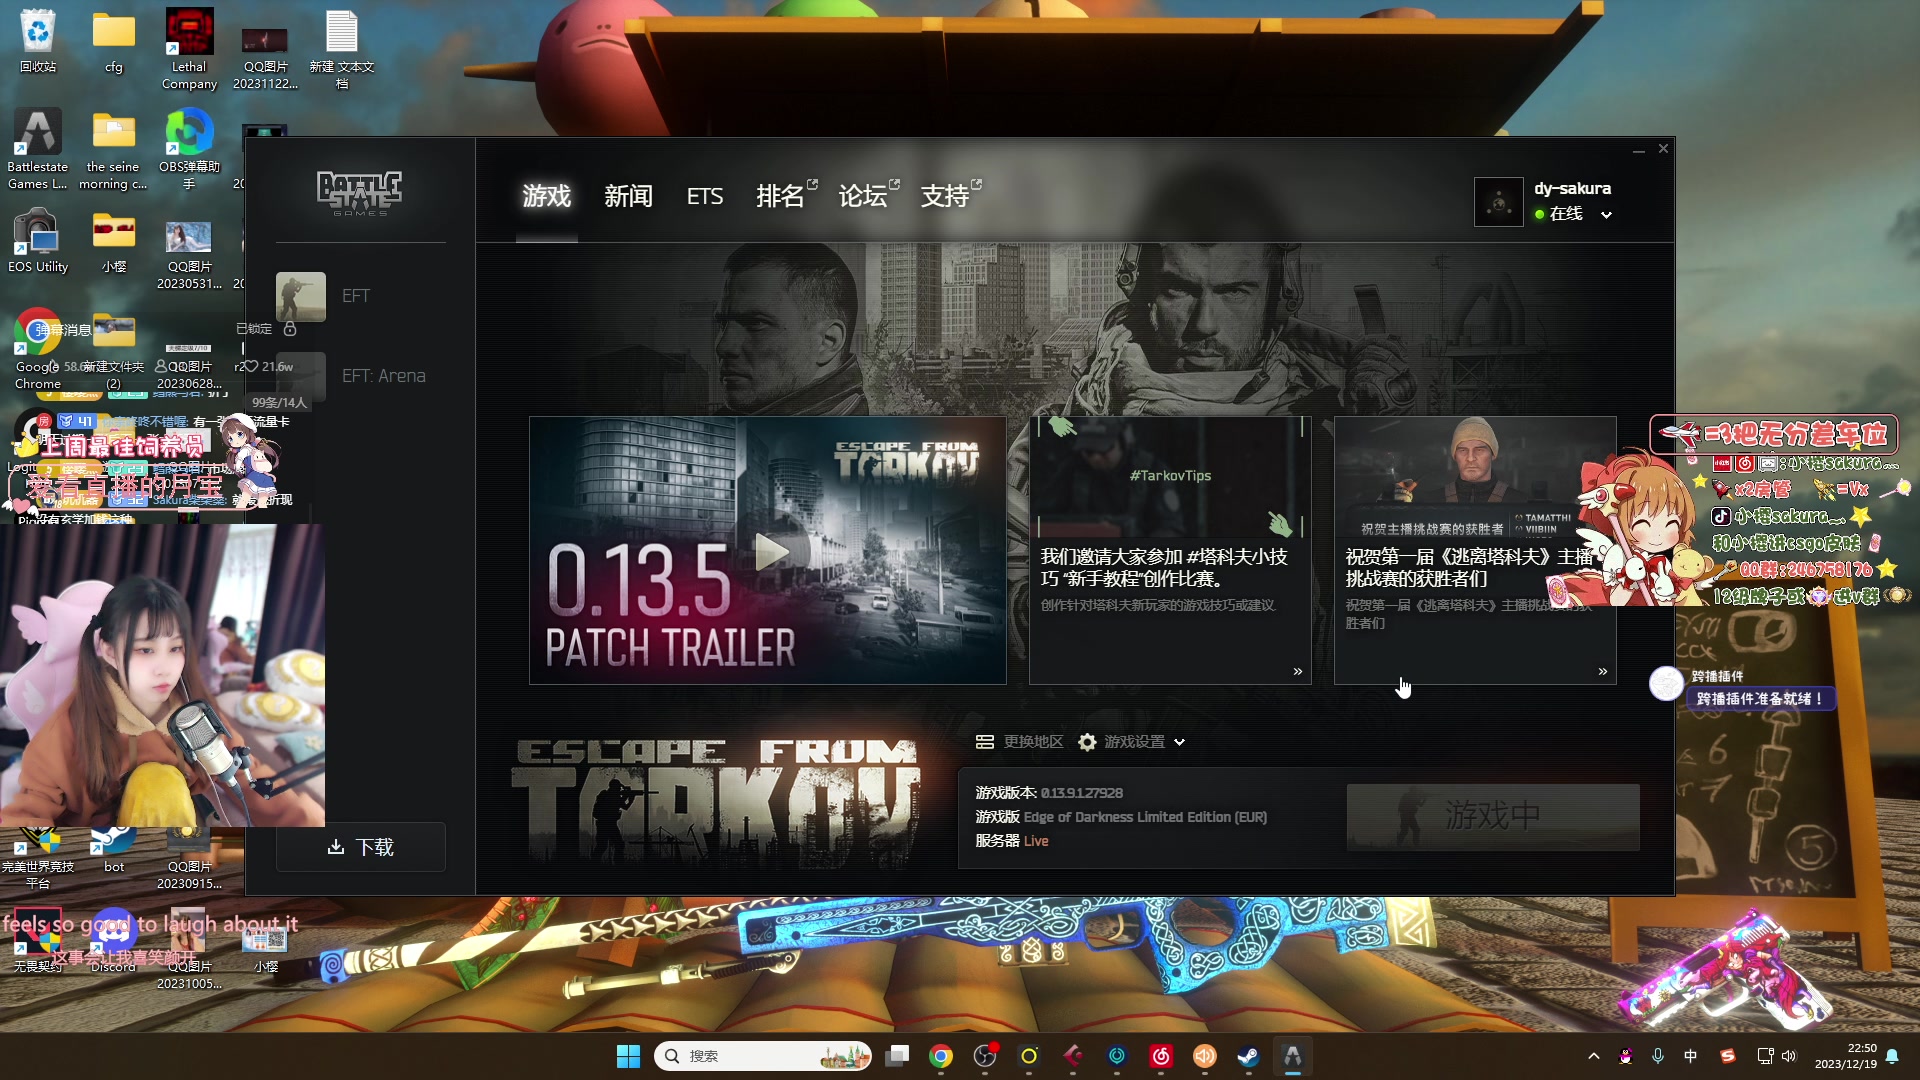This screenshot has width=1920, height=1080.
Task: Click the dy-sakura profile avatar
Action: pos(1498,202)
